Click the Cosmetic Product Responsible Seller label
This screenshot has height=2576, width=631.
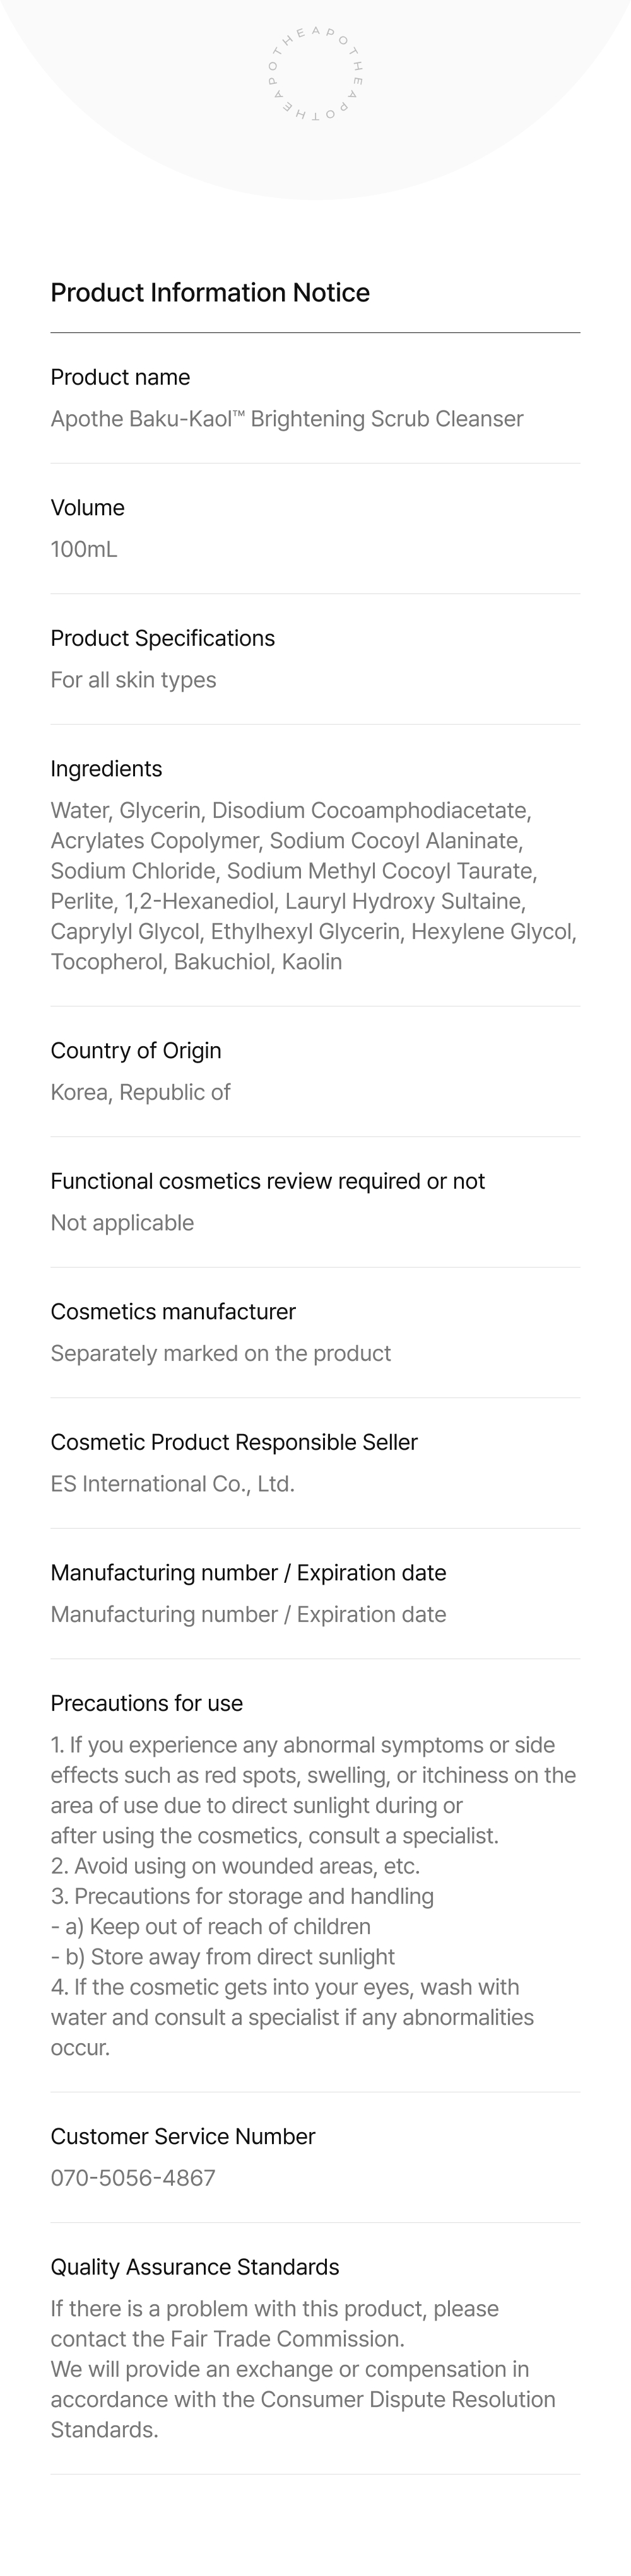tap(234, 1442)
